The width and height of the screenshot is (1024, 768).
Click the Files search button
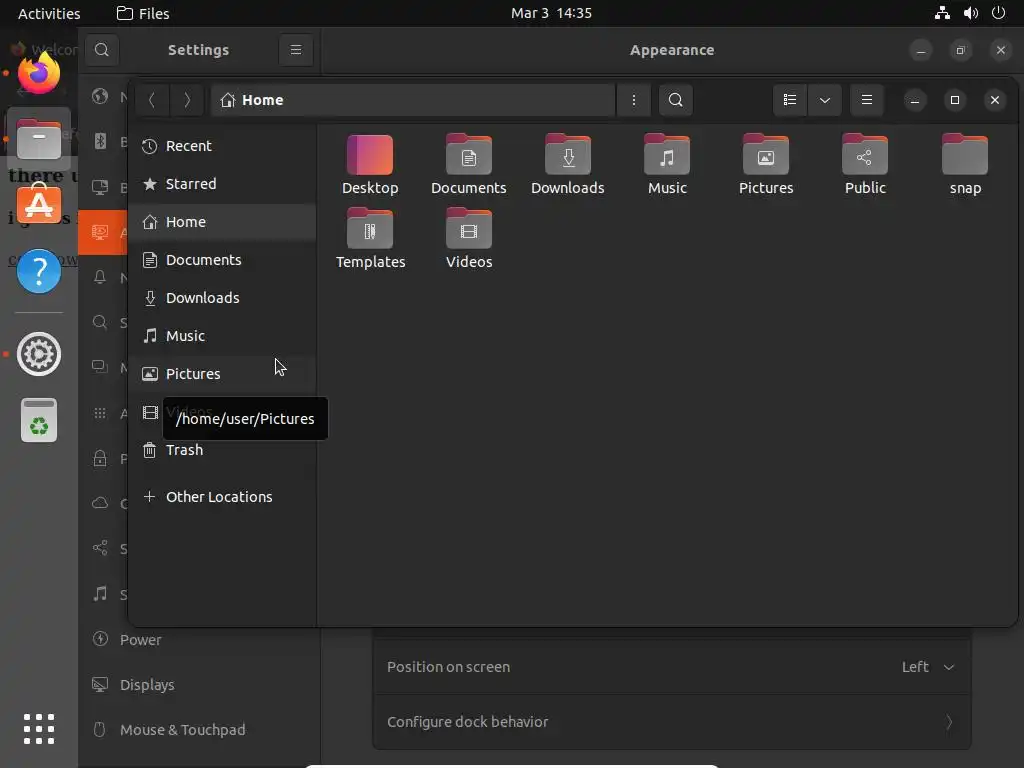(x=675, y=100)
